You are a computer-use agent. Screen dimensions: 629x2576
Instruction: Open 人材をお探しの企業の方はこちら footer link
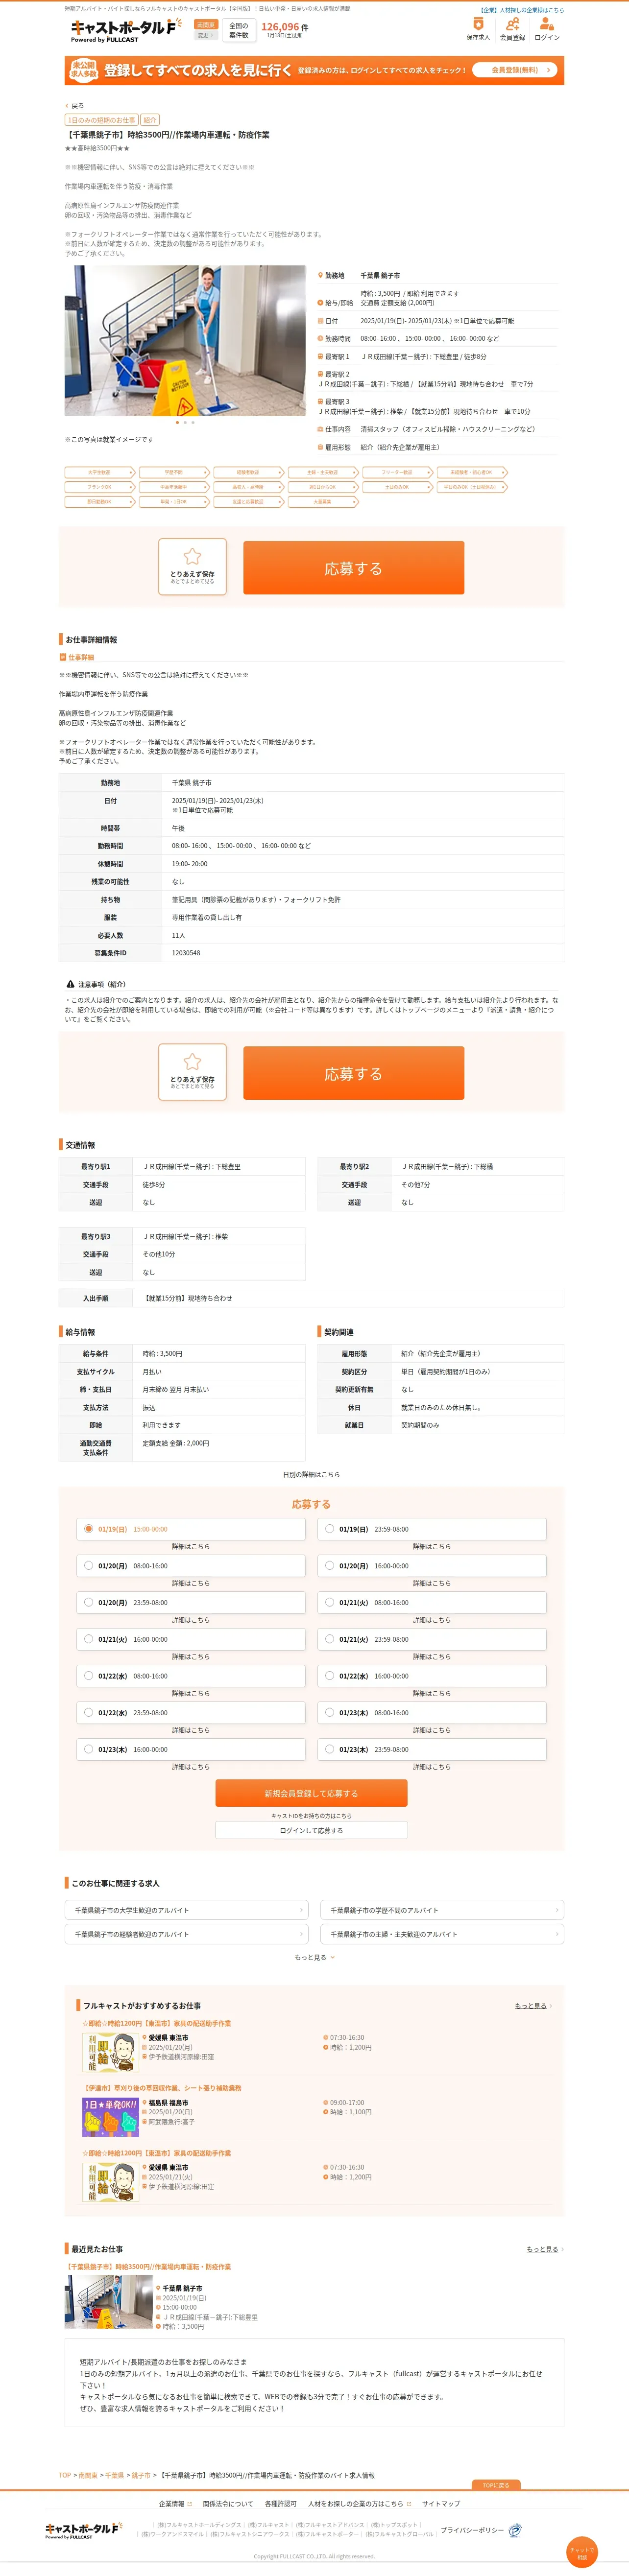(x=359, y=2504)
